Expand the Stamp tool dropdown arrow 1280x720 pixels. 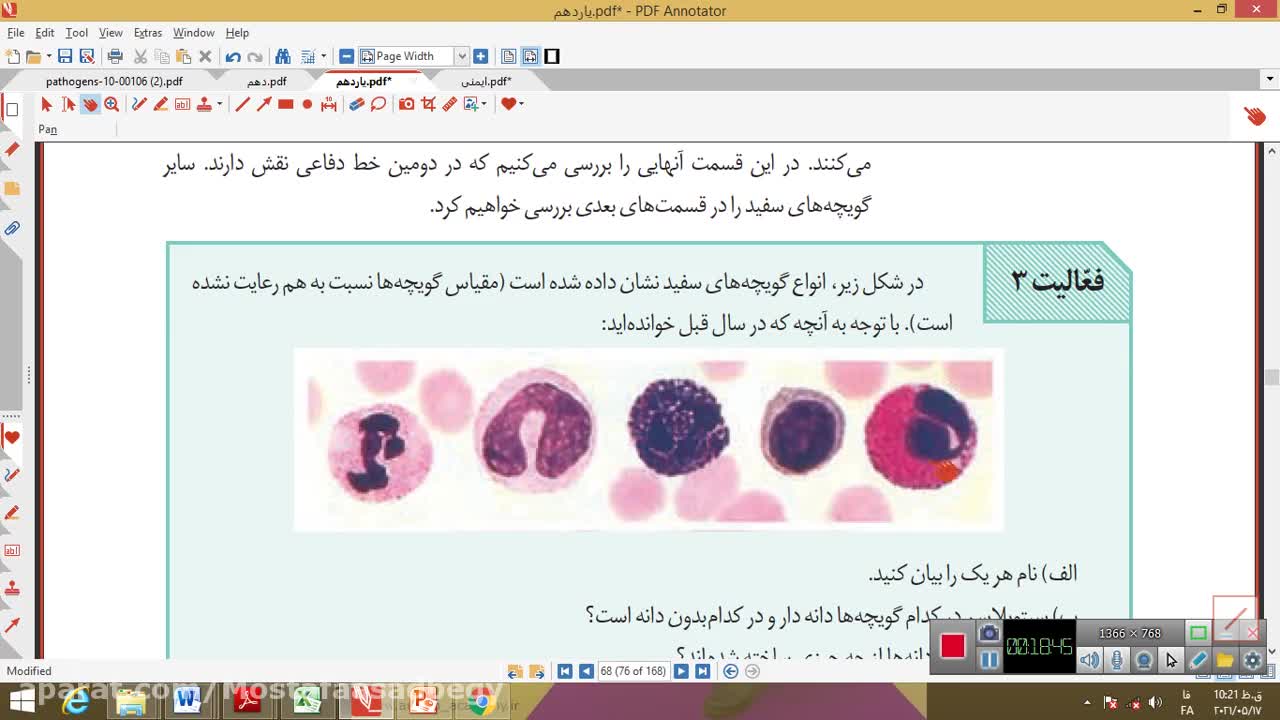click(219, 104)
